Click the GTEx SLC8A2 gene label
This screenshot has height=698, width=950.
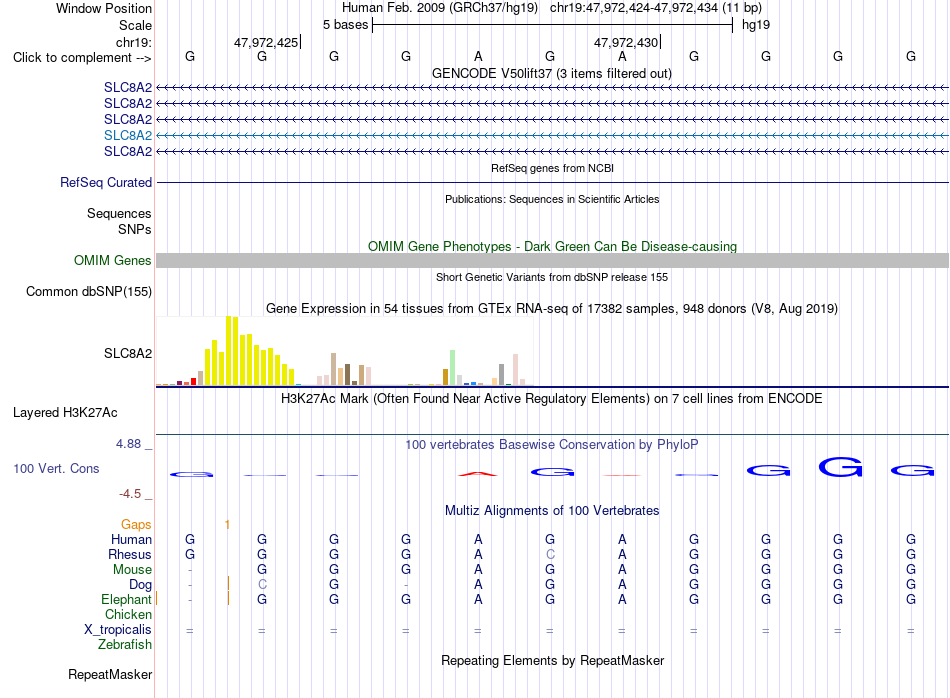128,353
